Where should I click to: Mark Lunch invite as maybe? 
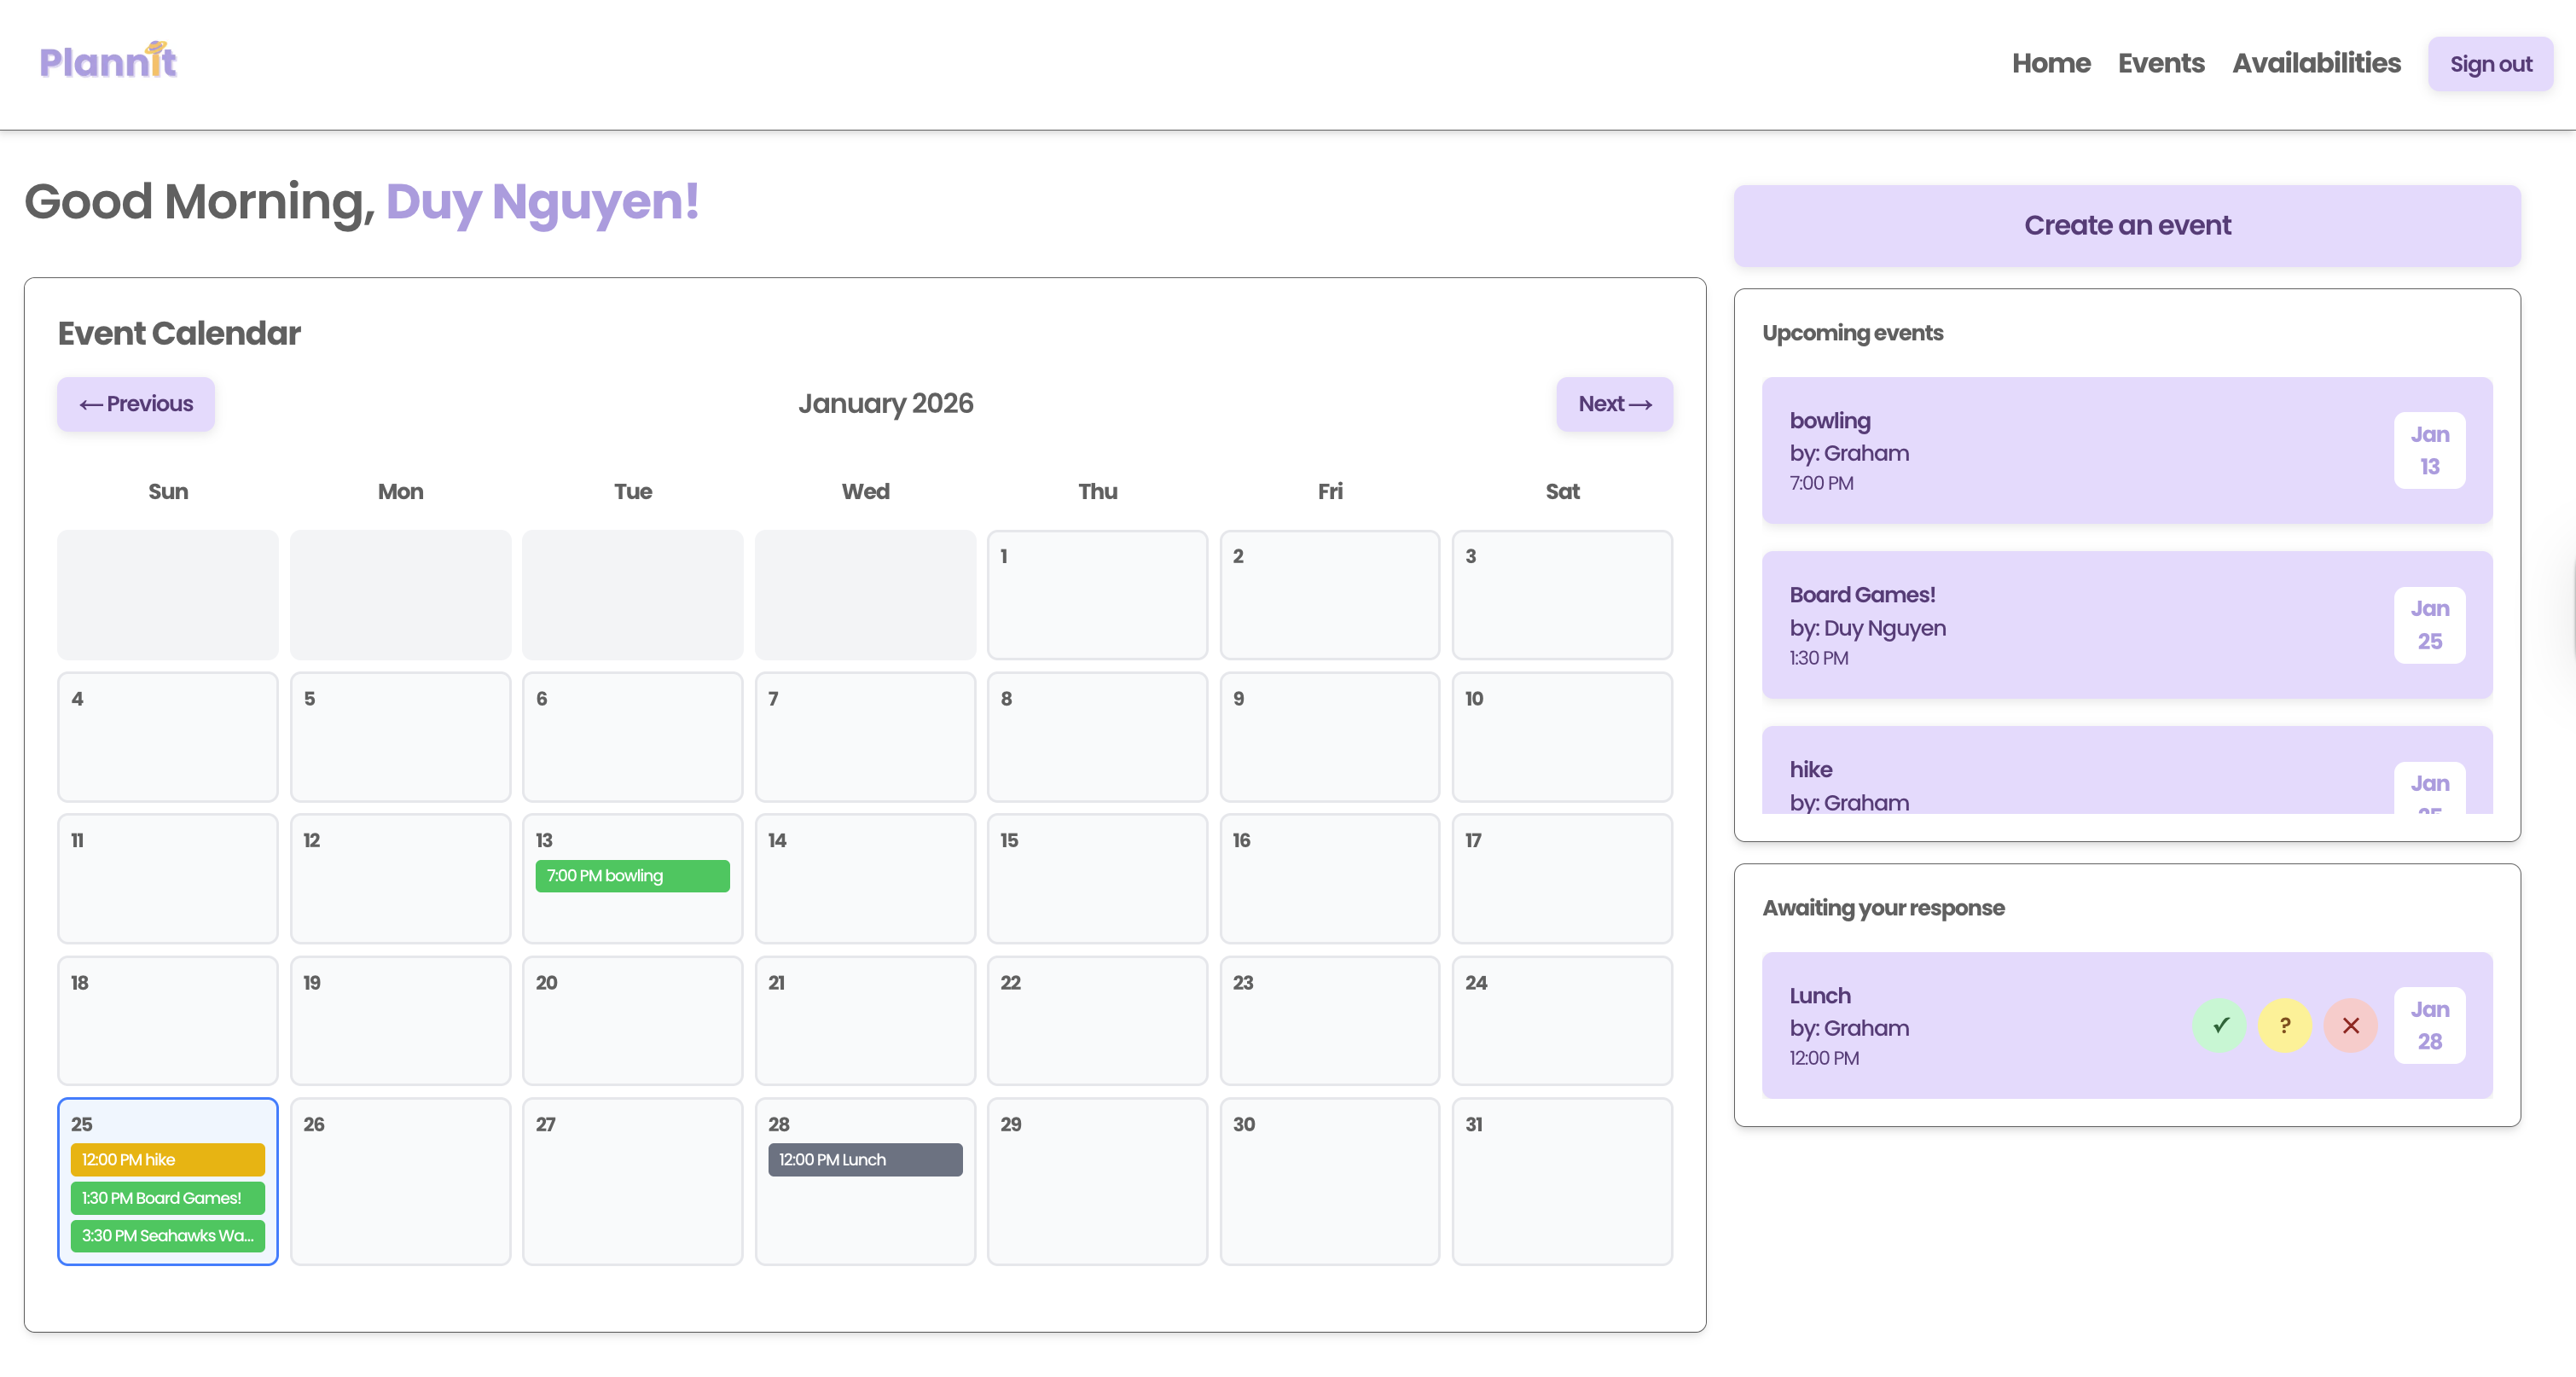(2284, 1025)
